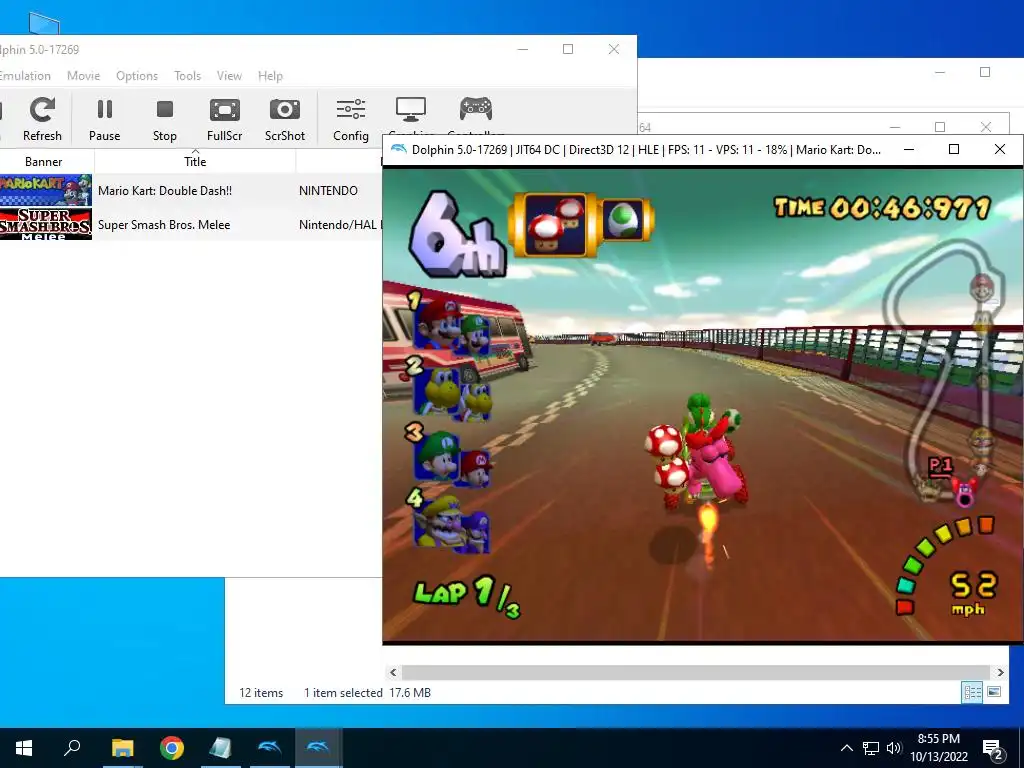This screenshot has height=768, width=1024.
Task: Select the 'Mario Kart: Double Dash!!' title text
Action: 165,191
